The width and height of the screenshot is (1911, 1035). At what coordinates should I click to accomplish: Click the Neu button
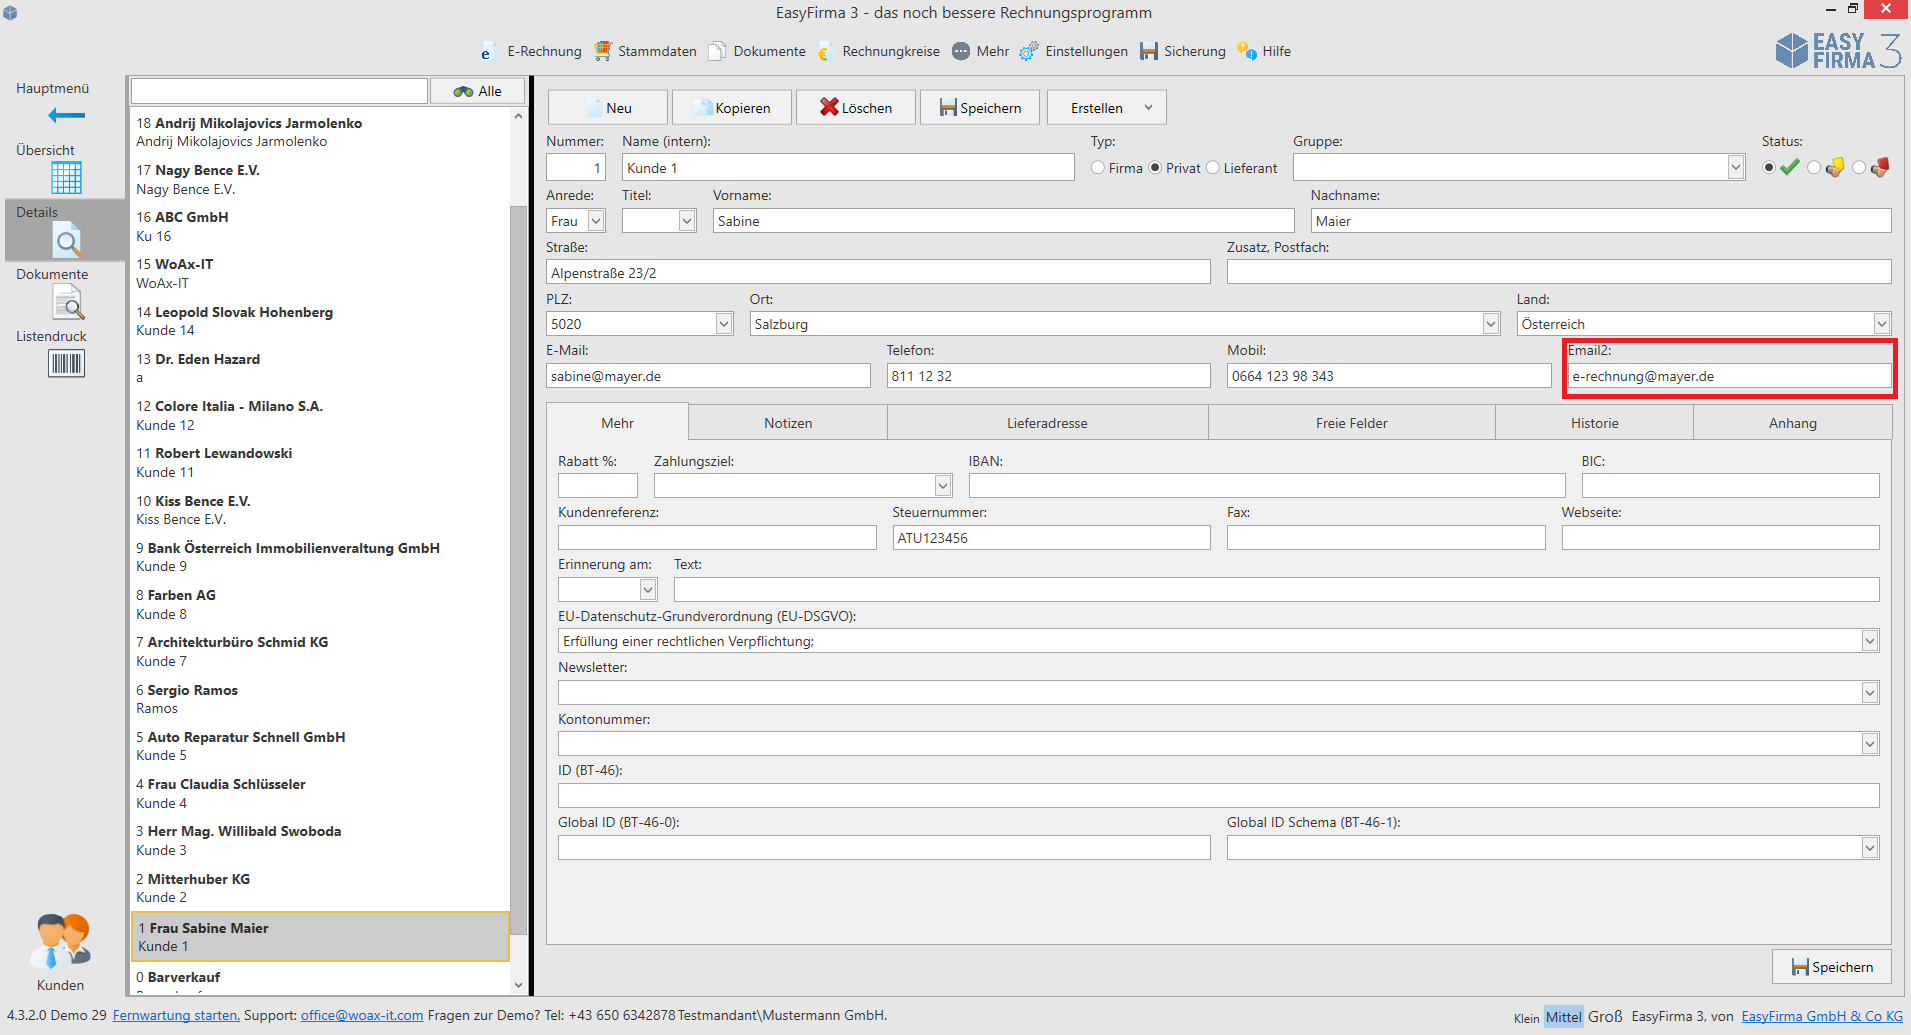point(608,107)
